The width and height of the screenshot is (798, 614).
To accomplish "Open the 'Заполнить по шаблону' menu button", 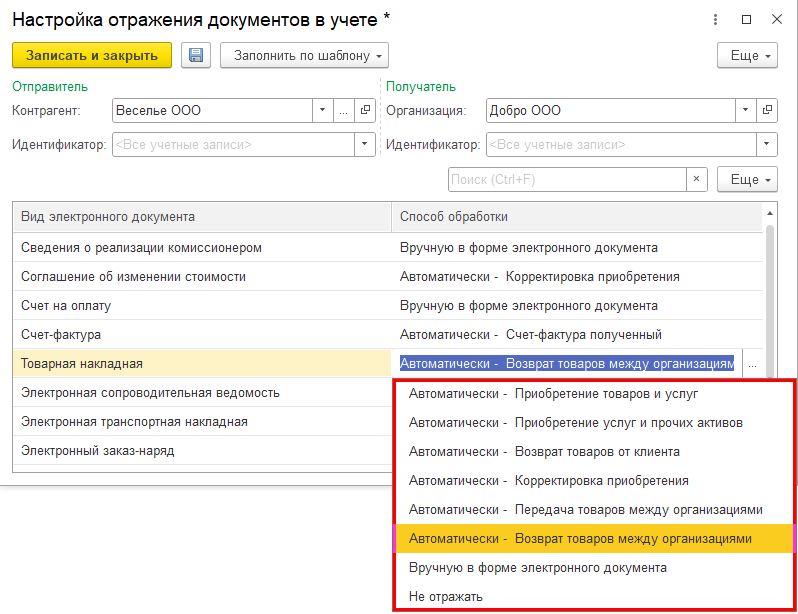I will point(304,56).
